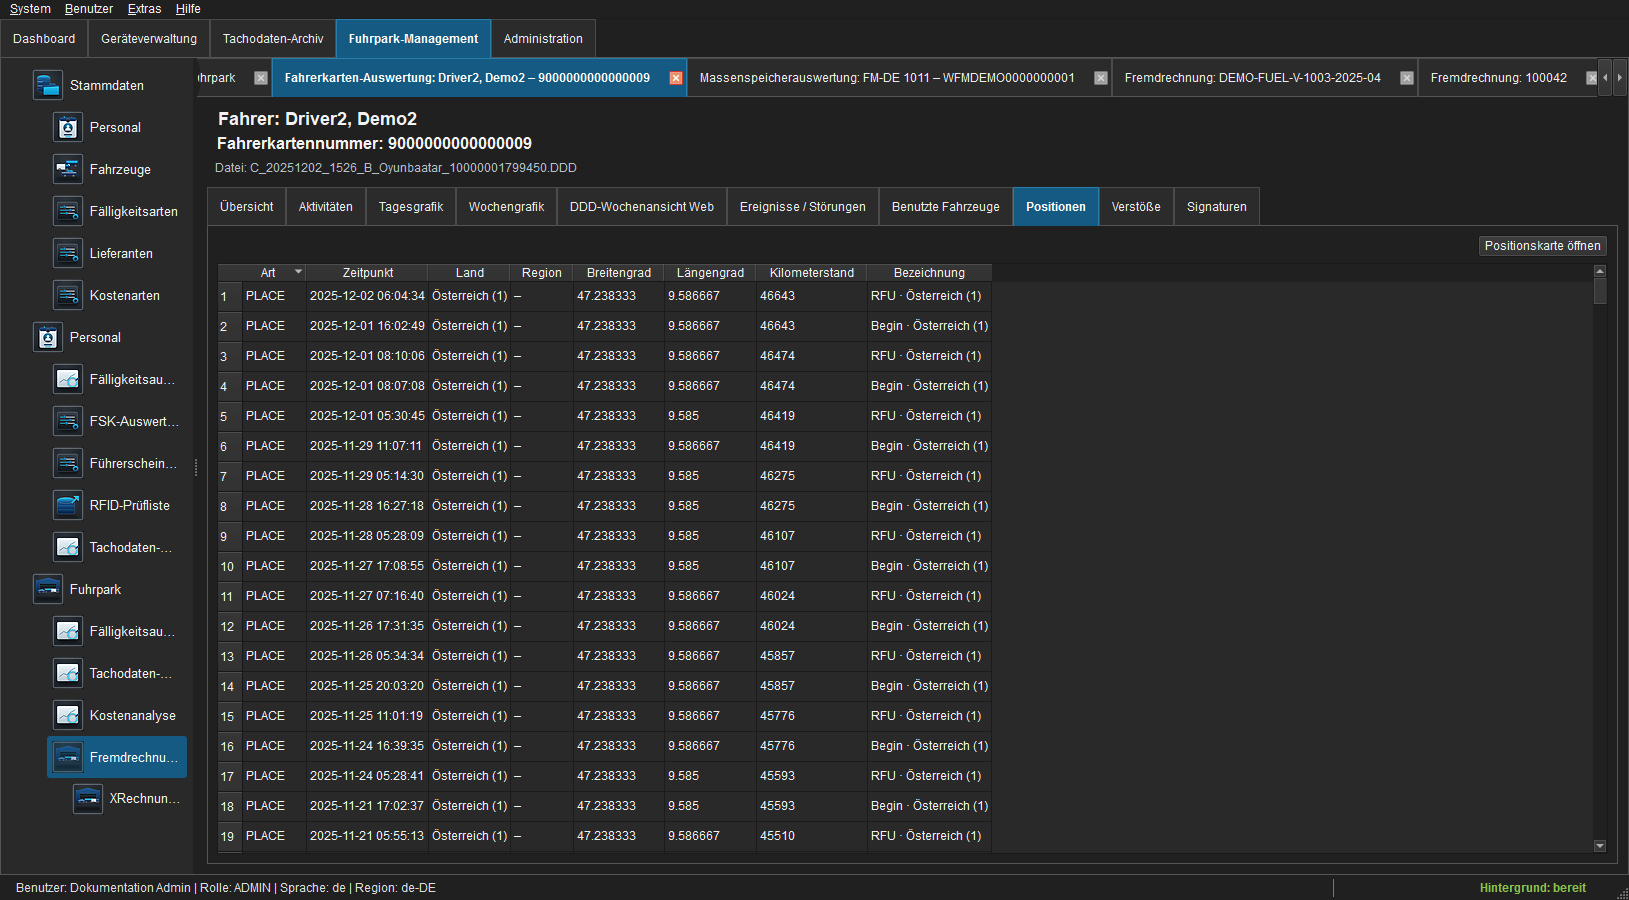Click the tab strip right scroll arrow
This screenshot has width=1629, height=900.
[1619, 77]
